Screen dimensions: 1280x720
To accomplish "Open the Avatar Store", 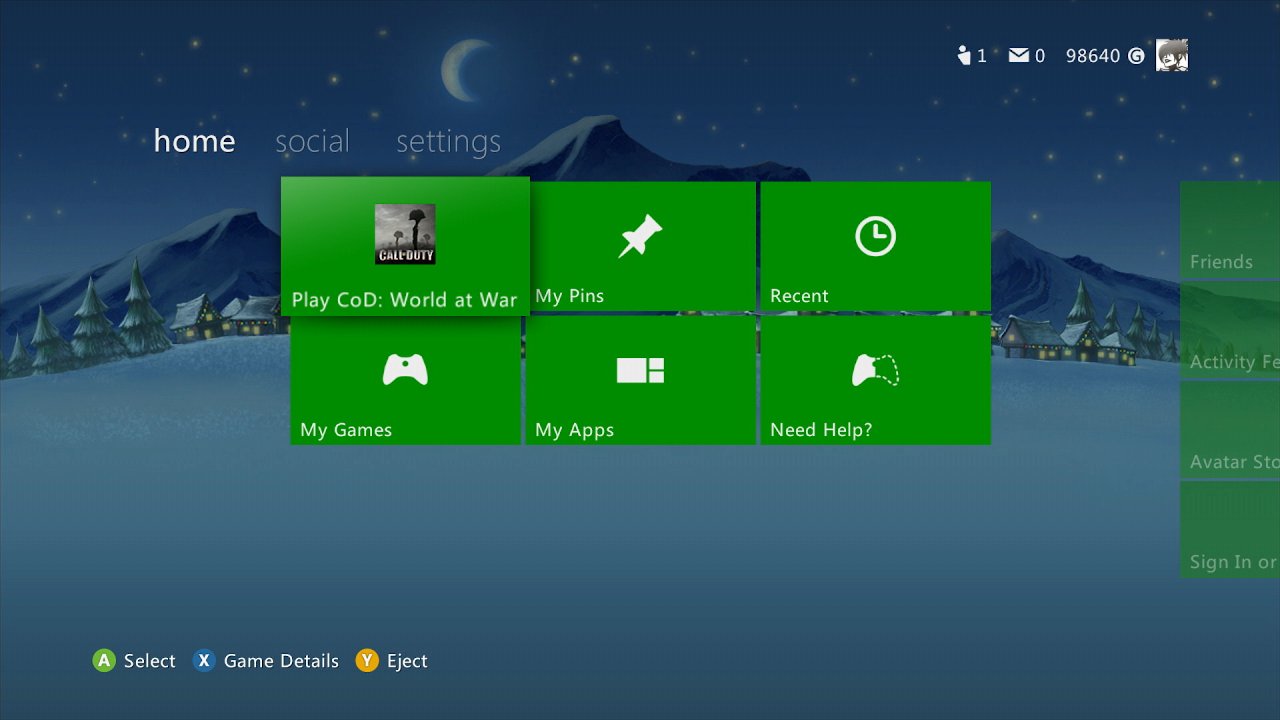I will 1232,430.
